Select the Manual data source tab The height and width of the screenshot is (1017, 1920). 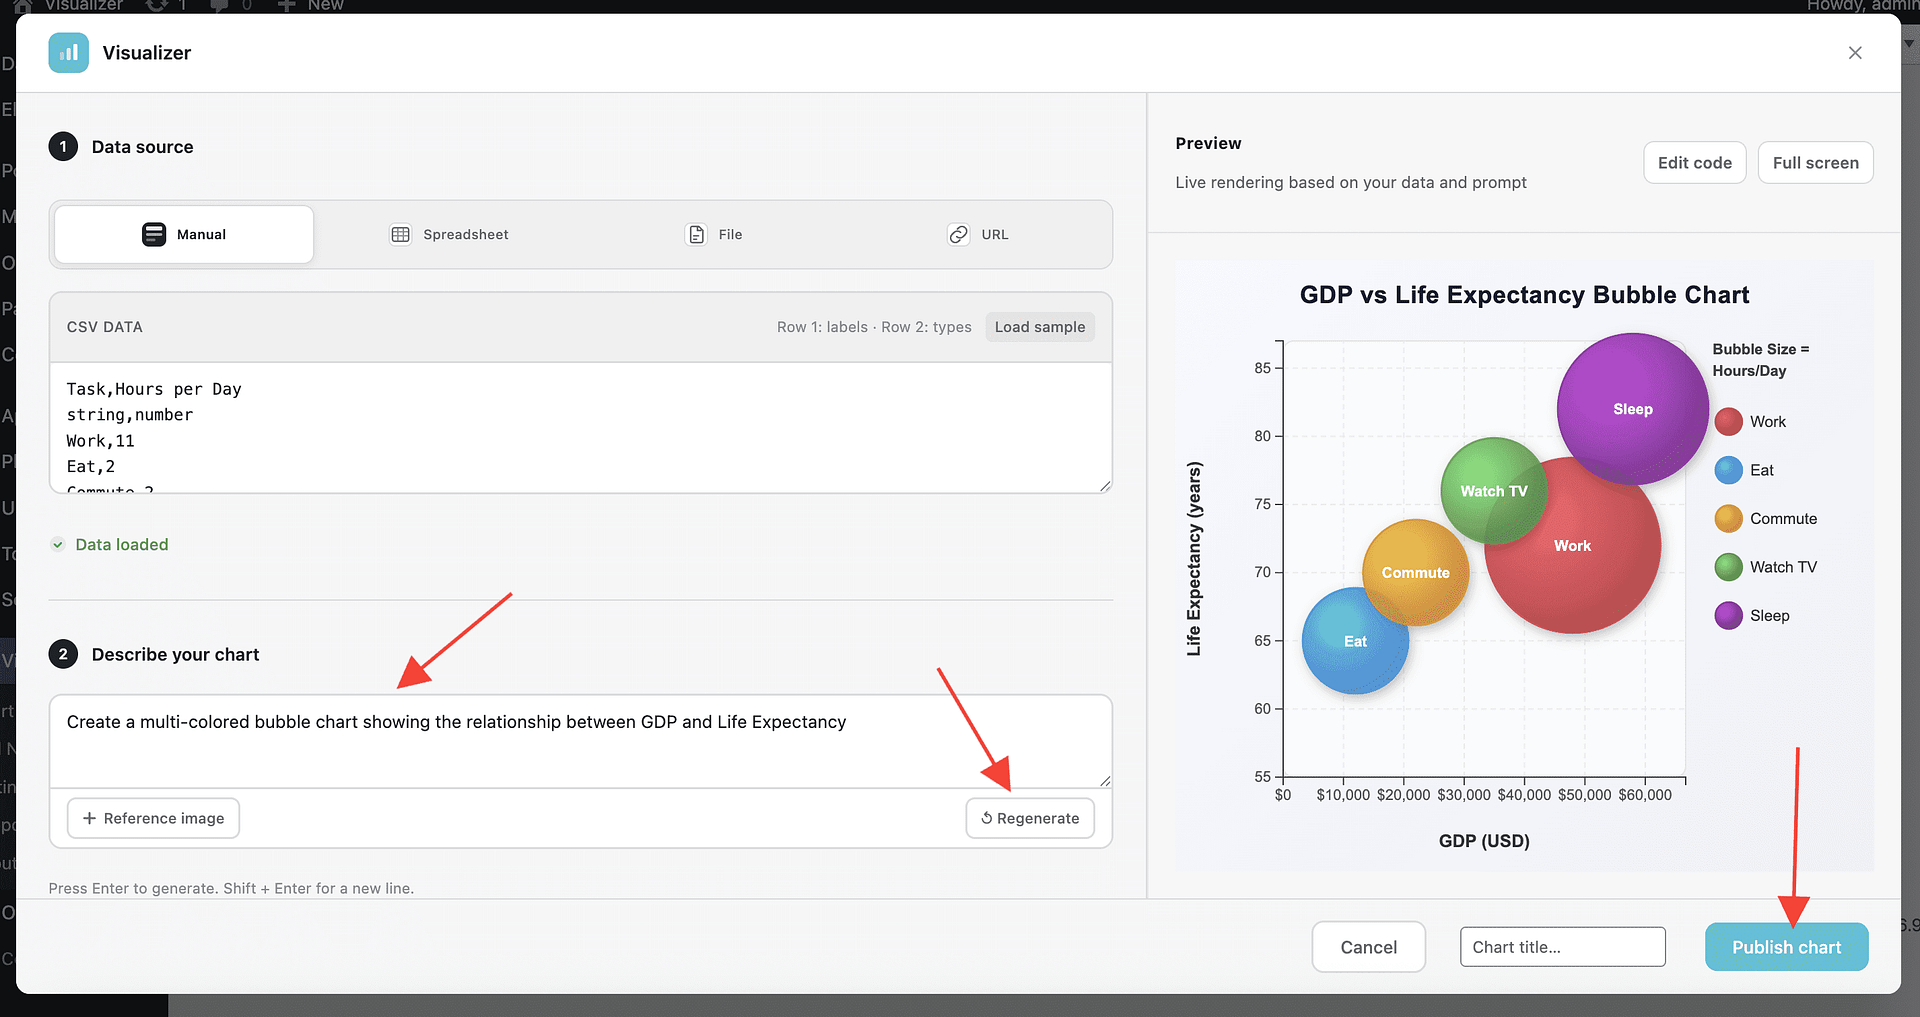pyautogui.click(x=184, y=234)
